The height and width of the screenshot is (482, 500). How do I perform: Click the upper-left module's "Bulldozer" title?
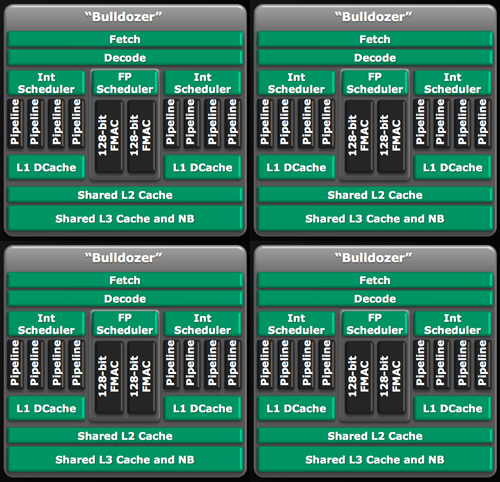click(124, 17)
